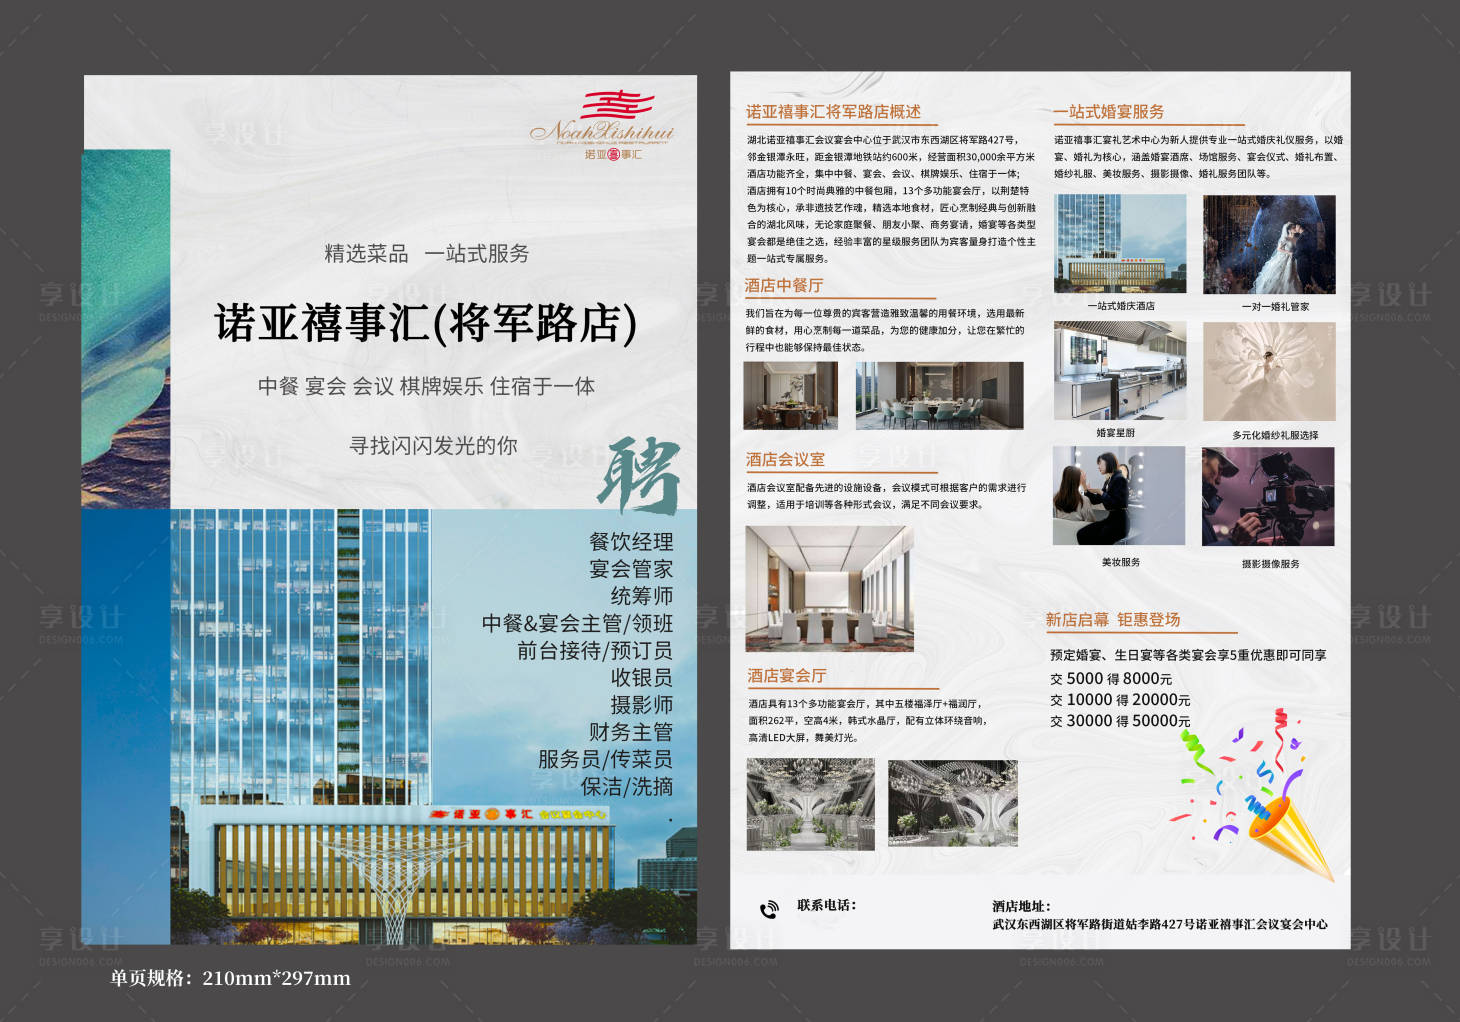This screenshot has width=1460, height=1022.
Task: Select the job title 统筹师
Action: click(642, 596)
